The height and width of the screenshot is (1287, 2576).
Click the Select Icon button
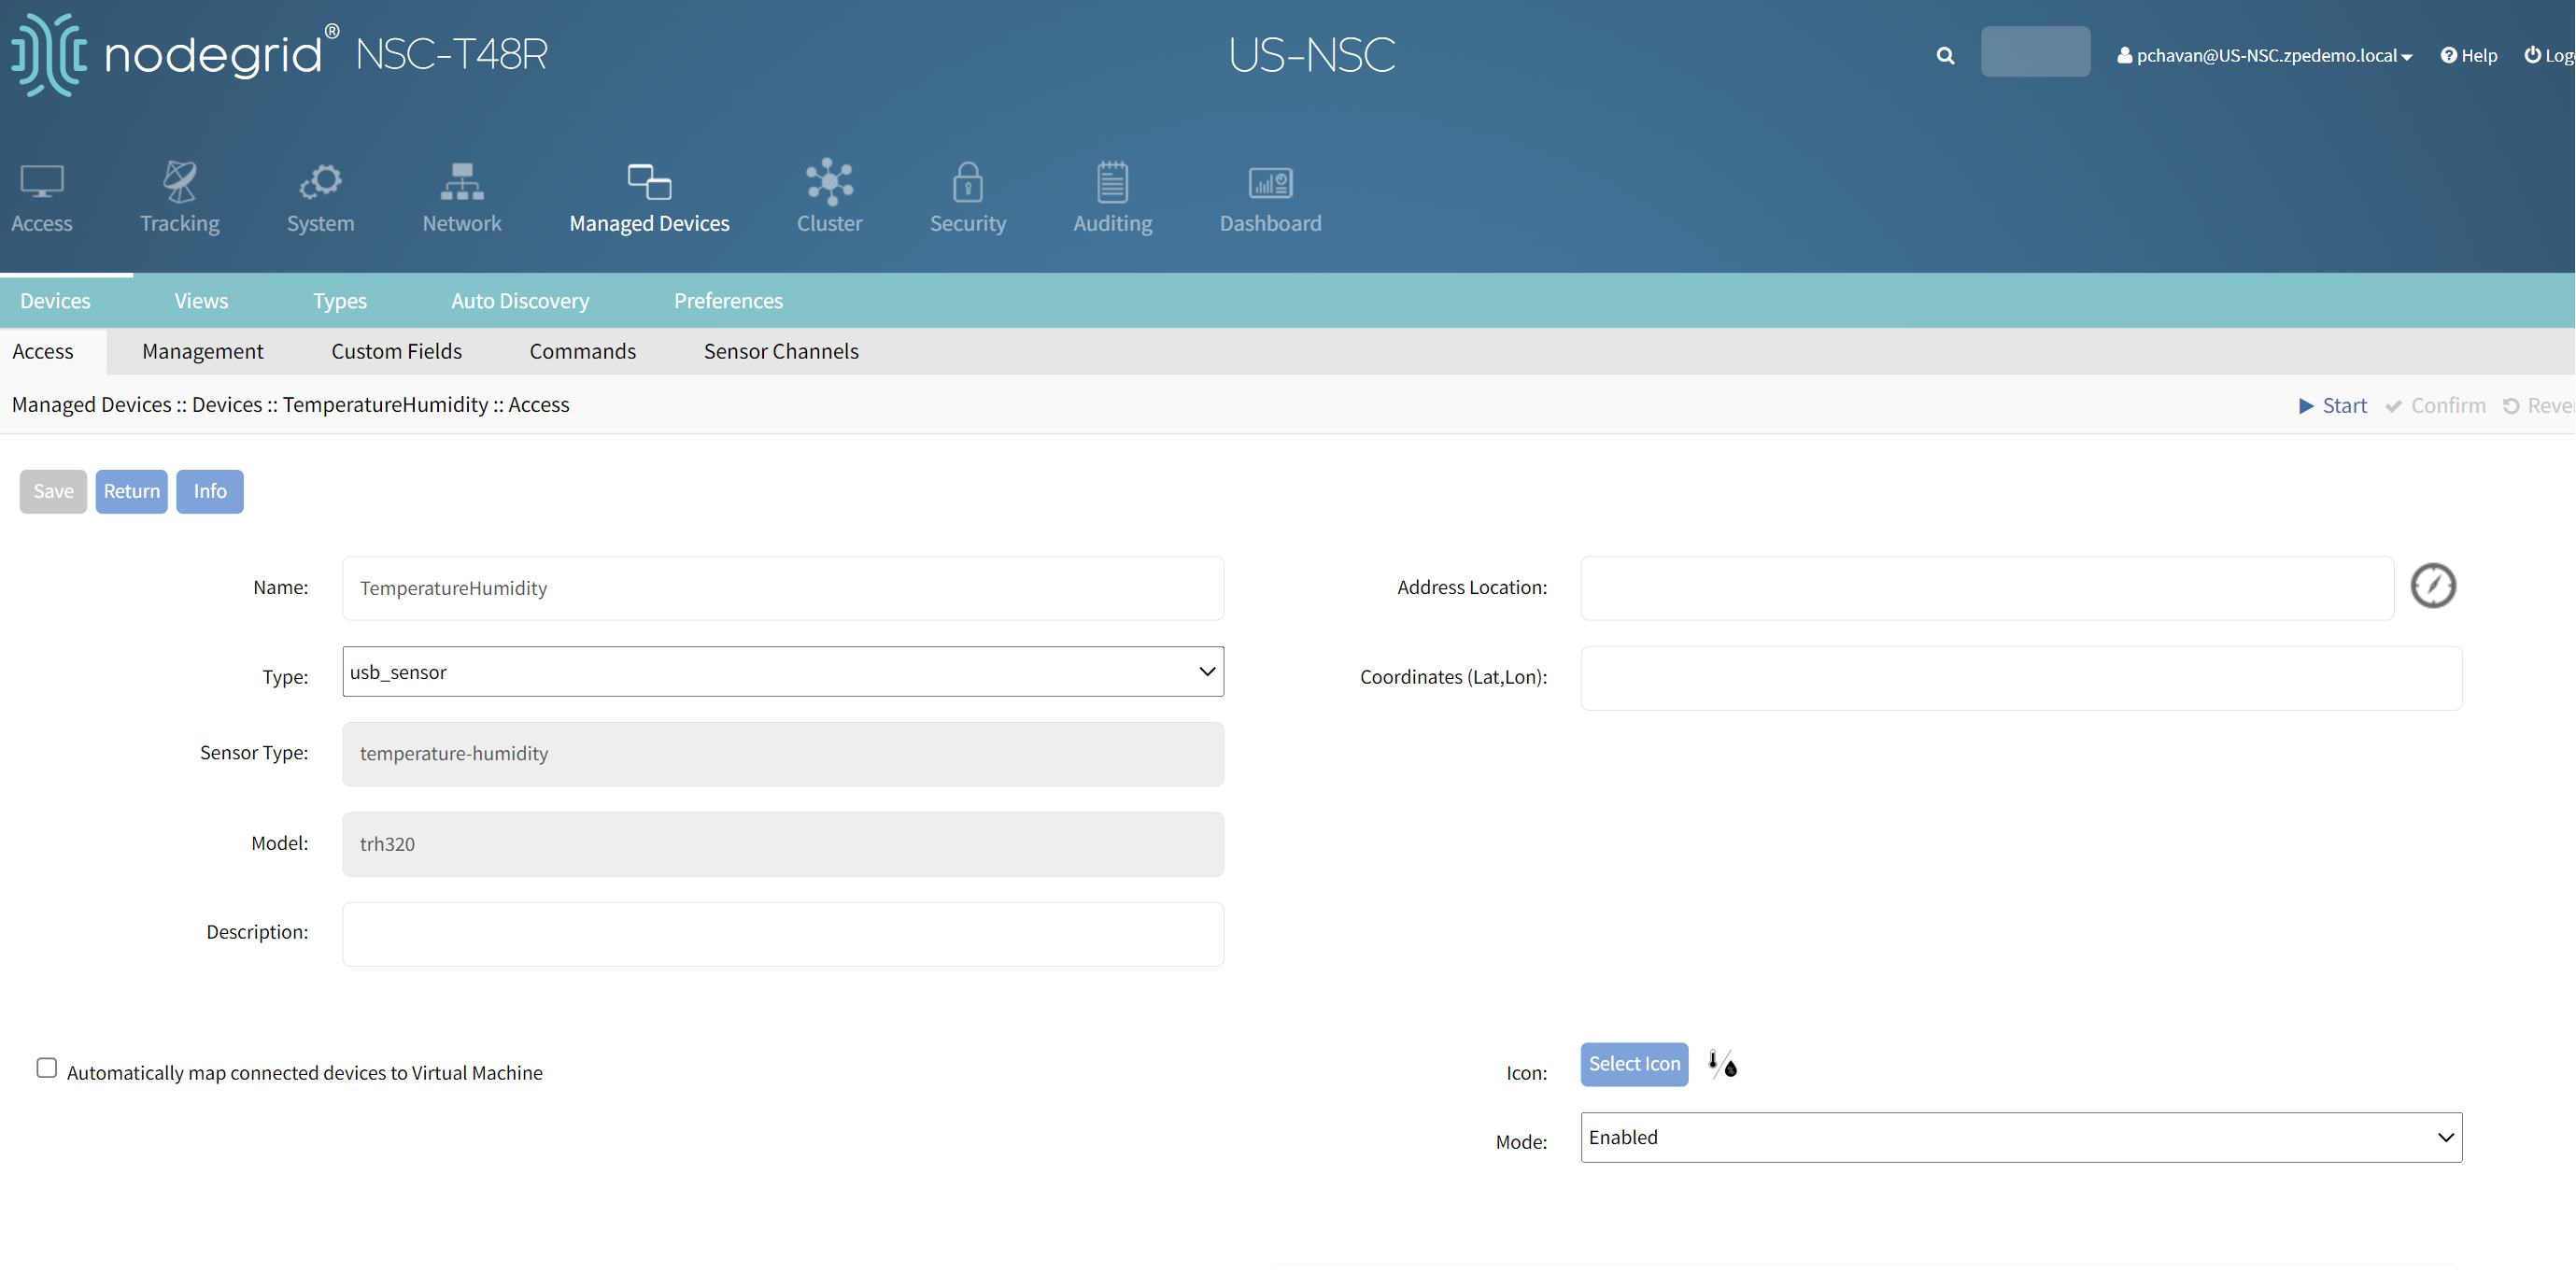1634,1064
